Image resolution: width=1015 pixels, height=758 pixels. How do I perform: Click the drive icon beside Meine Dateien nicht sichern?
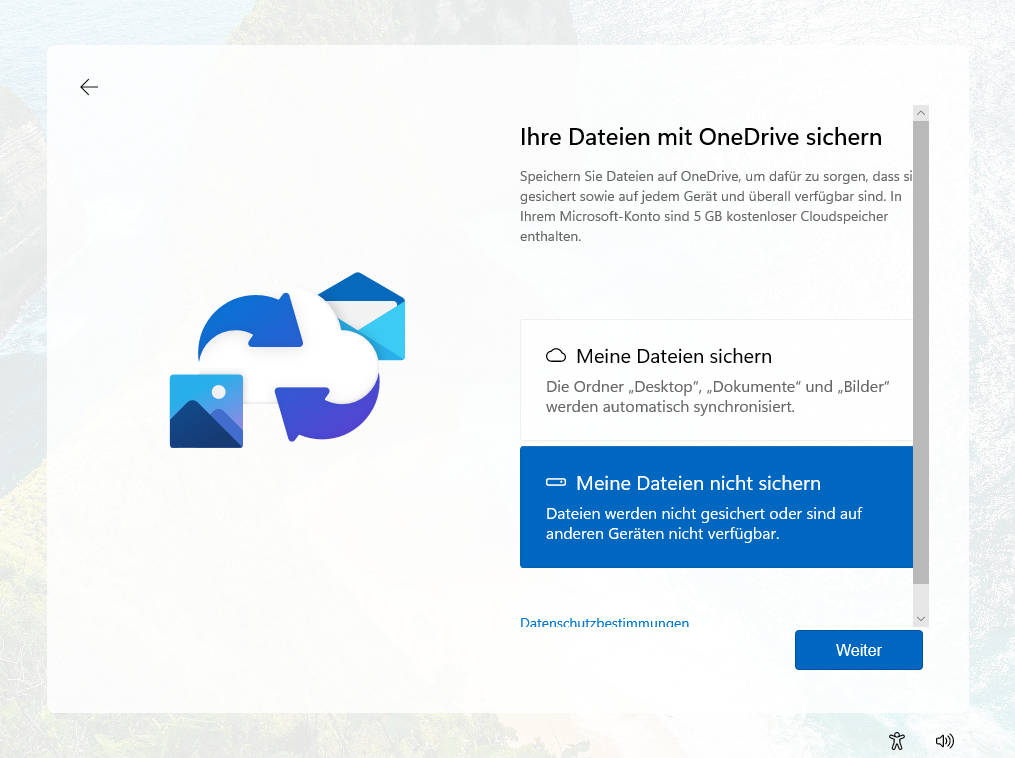click(556, 483)
